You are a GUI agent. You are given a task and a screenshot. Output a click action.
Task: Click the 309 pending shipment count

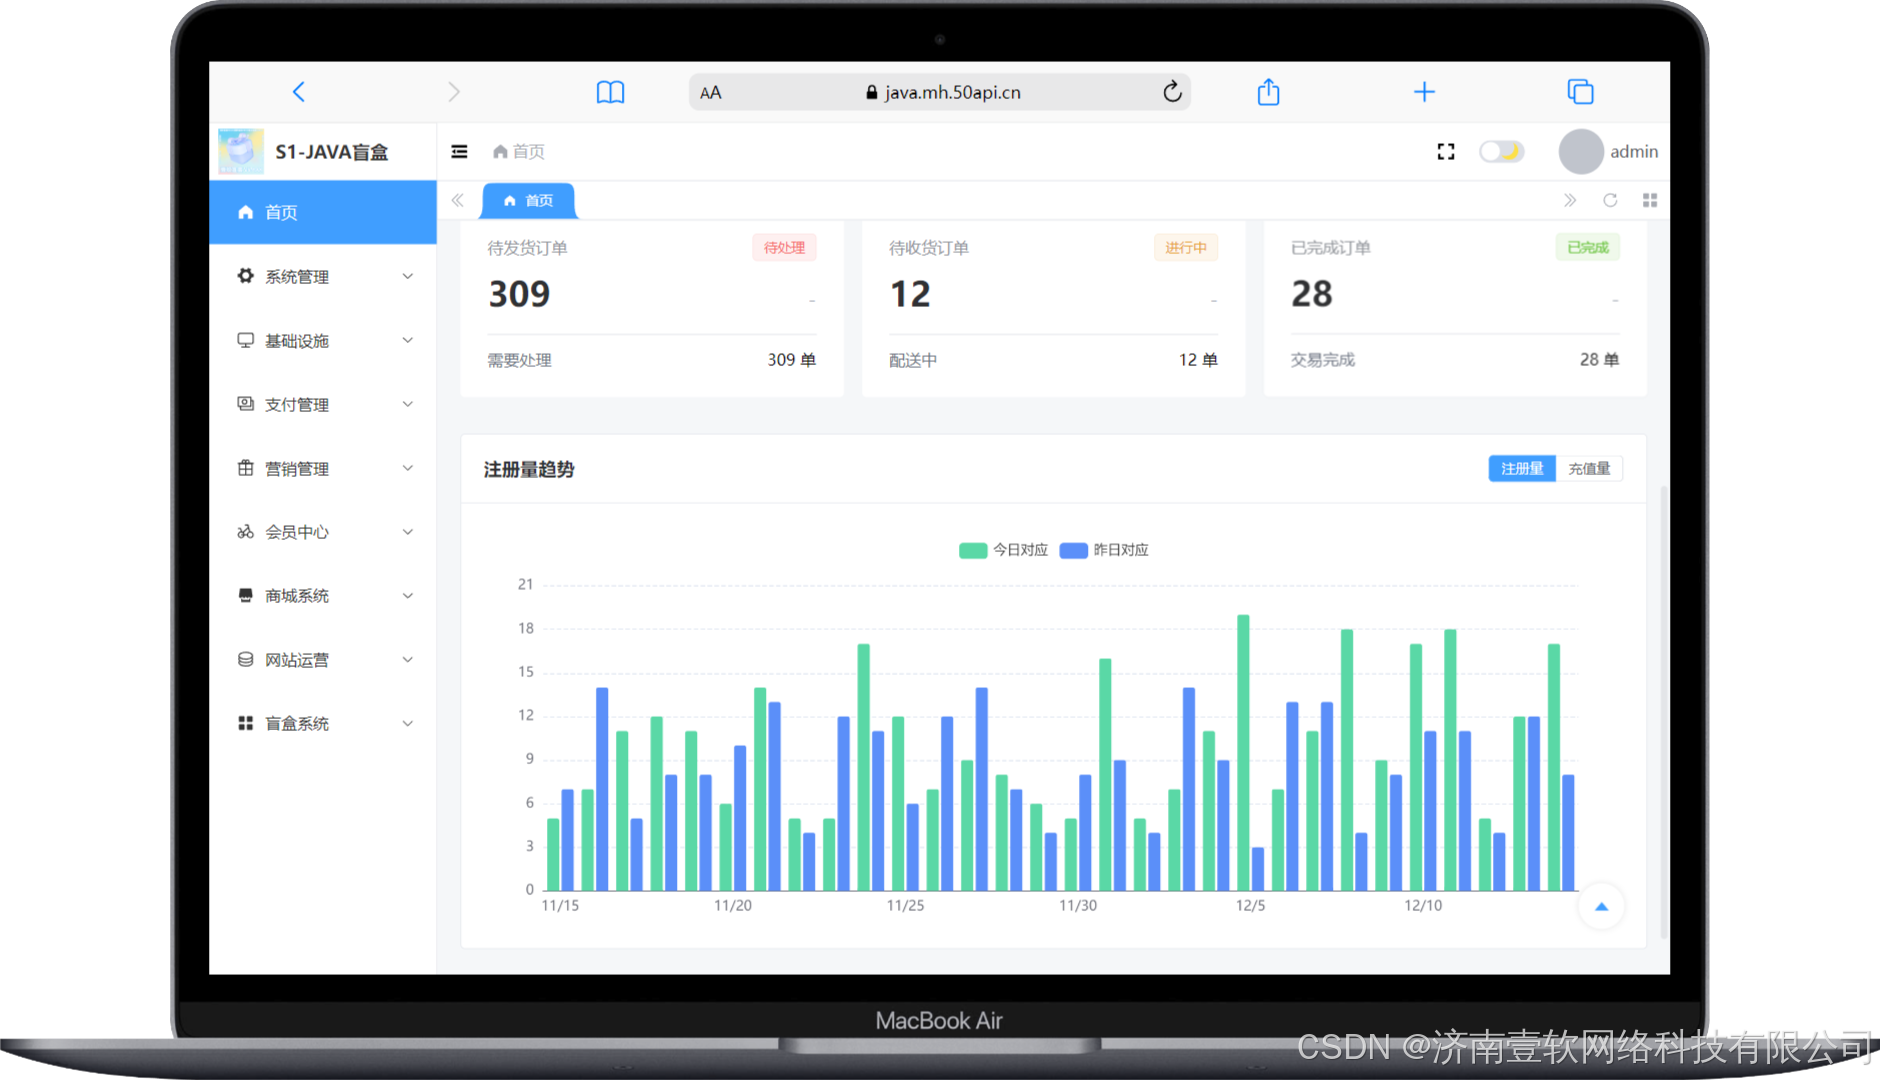pyautogui.click(x=519, y=294)
